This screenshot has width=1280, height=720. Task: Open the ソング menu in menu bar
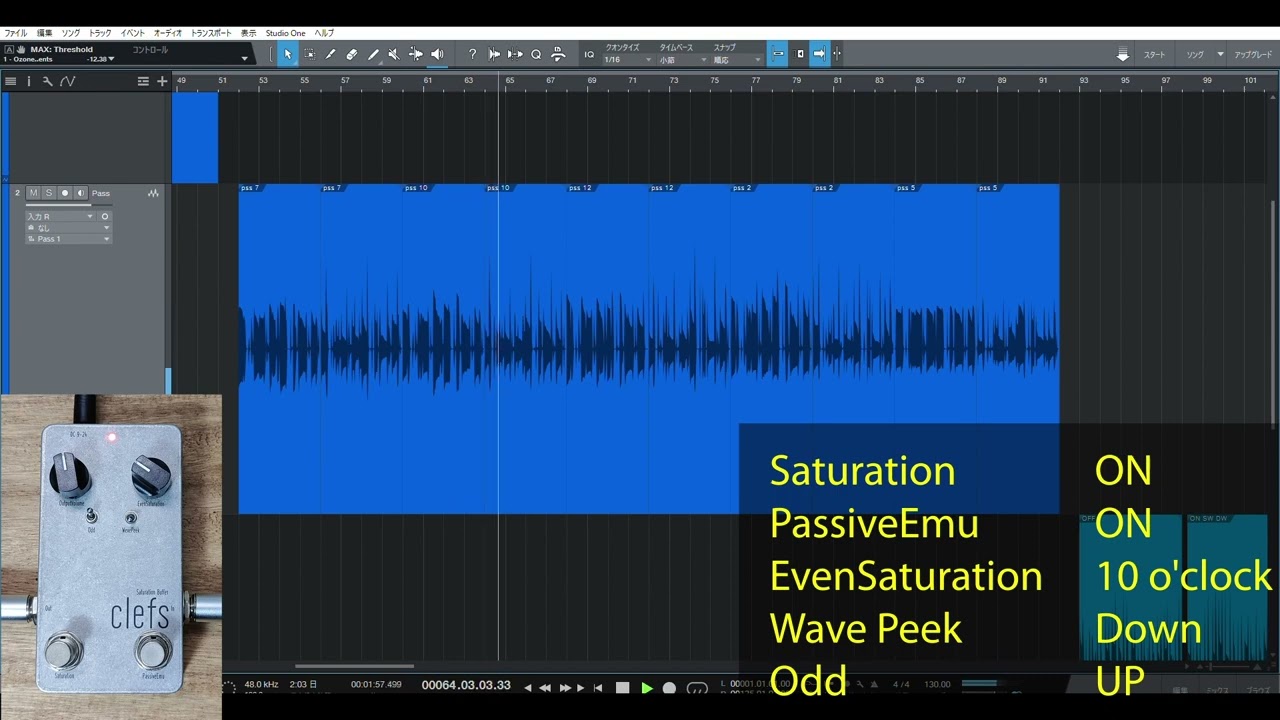pos(70,33)
